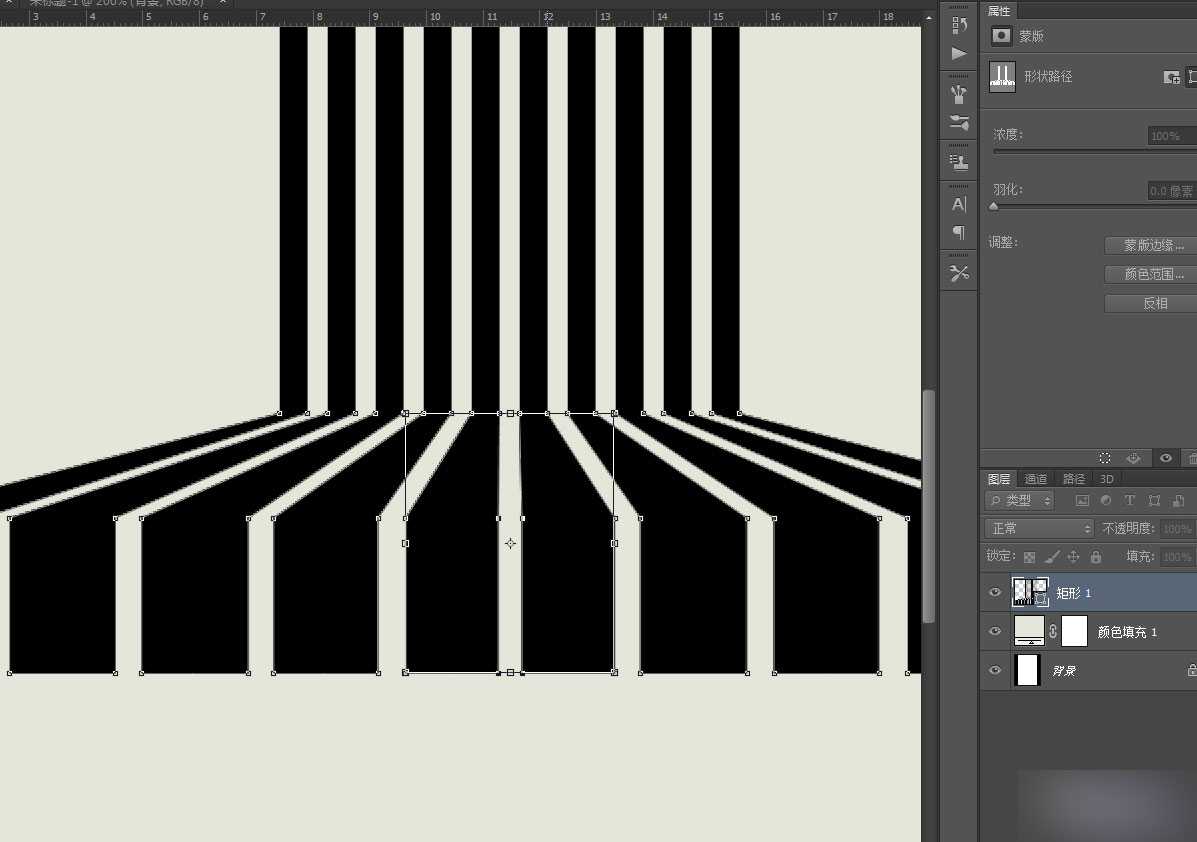
Task: Click the add pixel mask icon
Action: click(x=1171, y=77)
